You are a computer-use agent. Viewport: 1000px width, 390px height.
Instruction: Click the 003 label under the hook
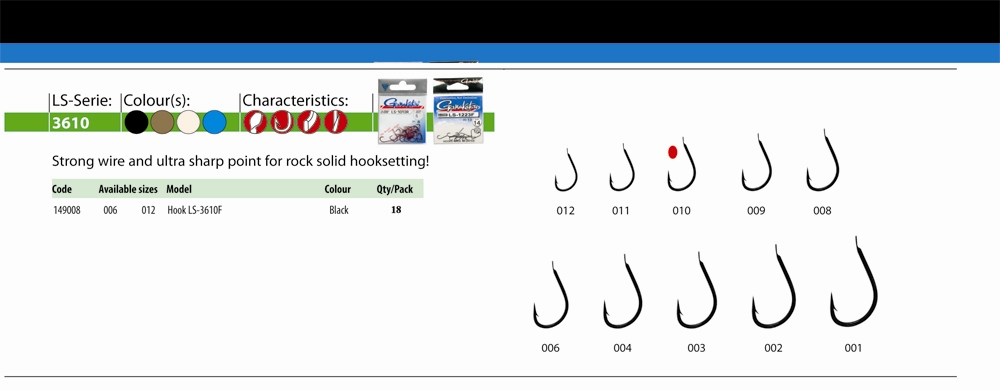(x=696, y=348)
